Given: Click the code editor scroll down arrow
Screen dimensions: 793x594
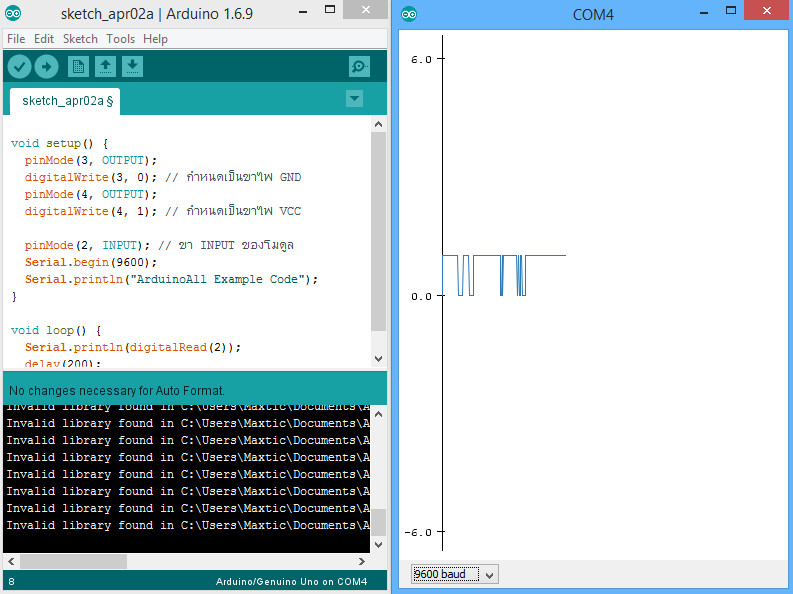Looking at the screenshot, I should click(378, 358).
